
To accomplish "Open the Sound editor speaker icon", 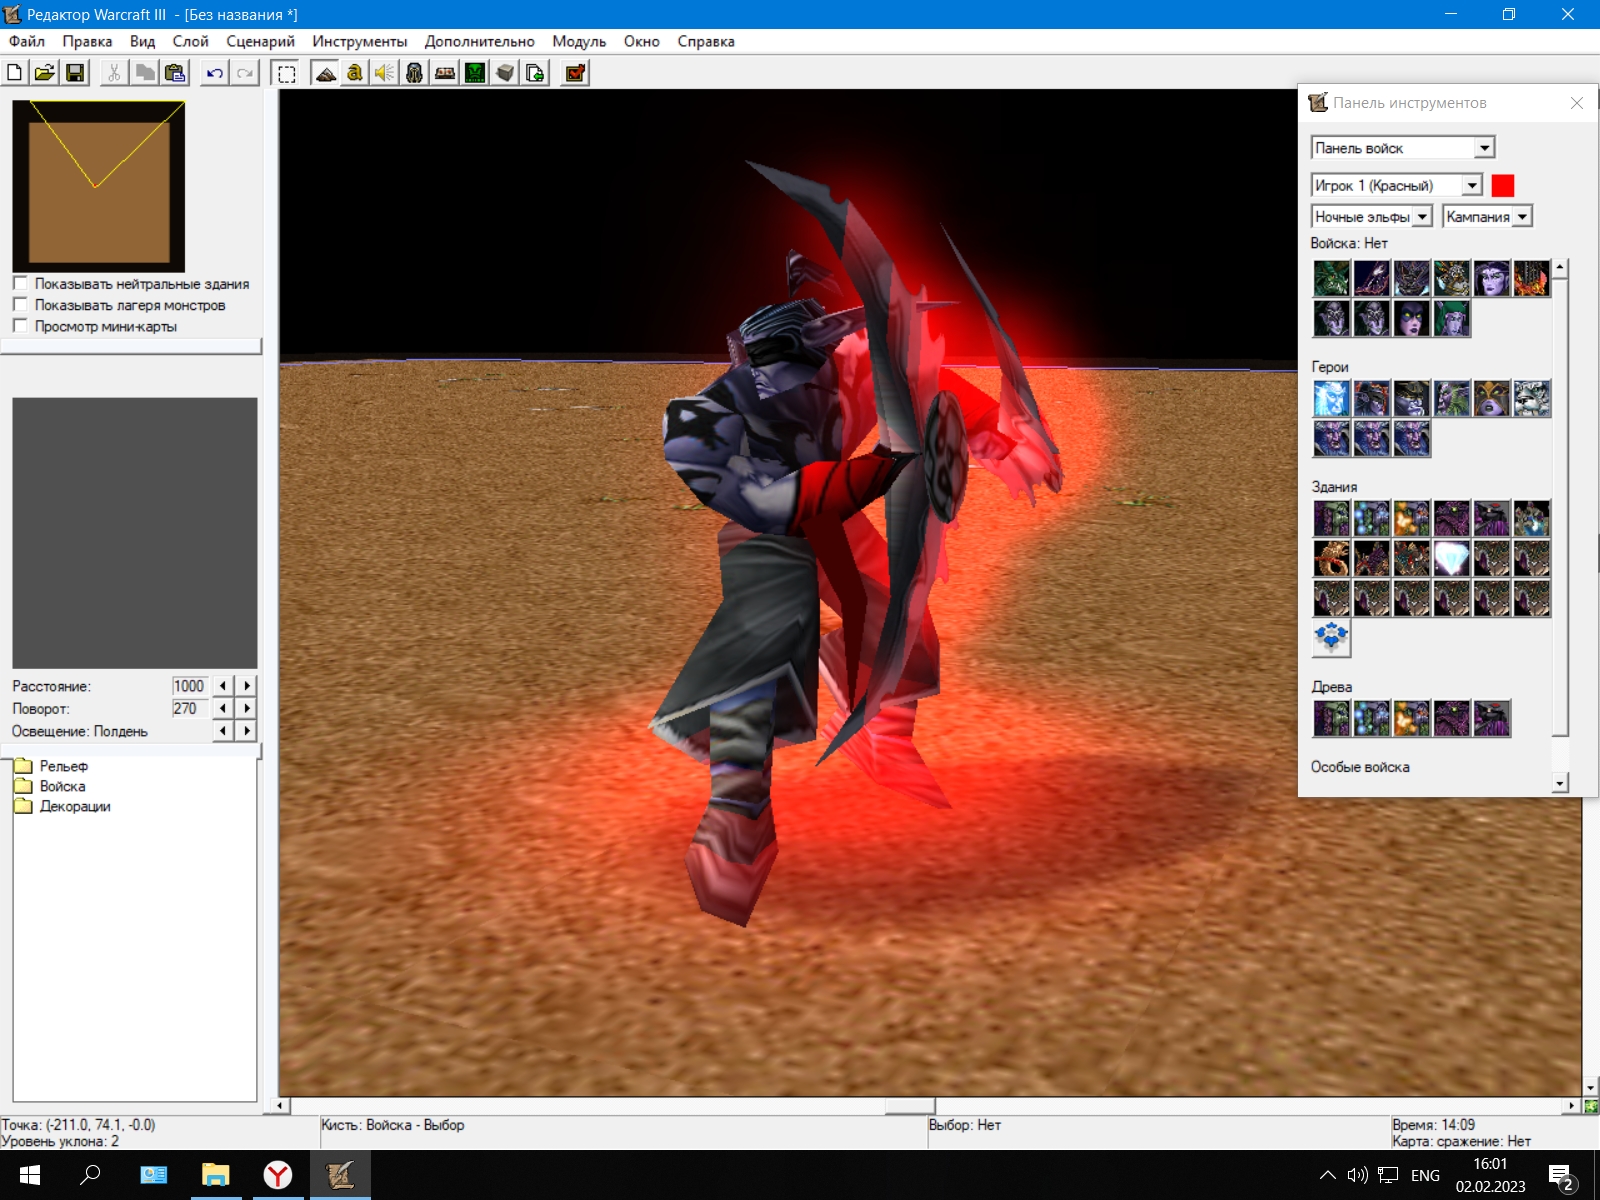I will 385,73.
